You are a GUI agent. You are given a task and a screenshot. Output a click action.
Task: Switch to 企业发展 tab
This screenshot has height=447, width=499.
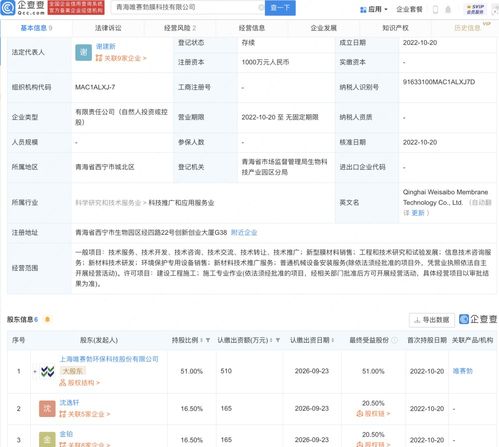[x=324, y=28]
